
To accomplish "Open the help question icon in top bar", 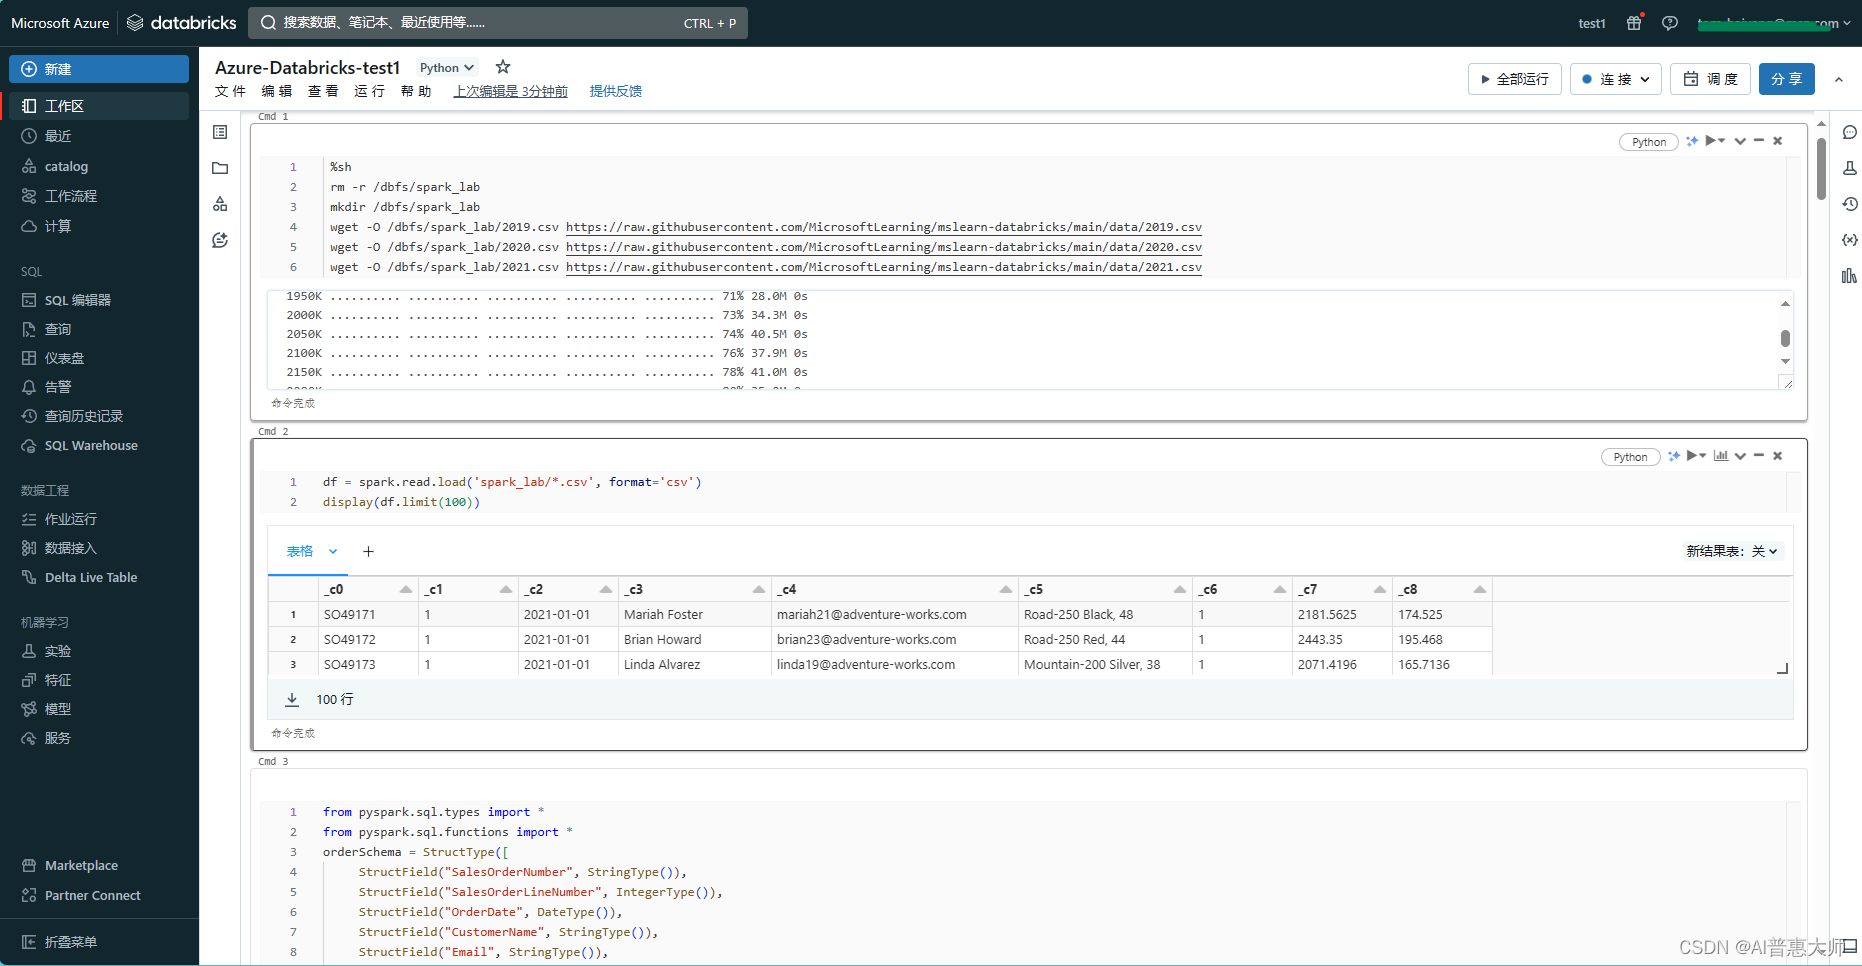I will click(1670, 23).
